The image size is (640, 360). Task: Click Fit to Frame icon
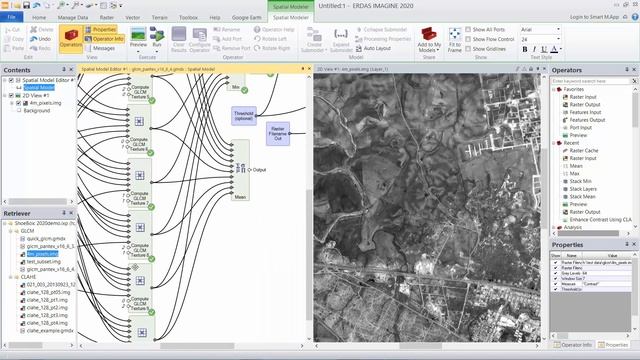tap(454, 40)
